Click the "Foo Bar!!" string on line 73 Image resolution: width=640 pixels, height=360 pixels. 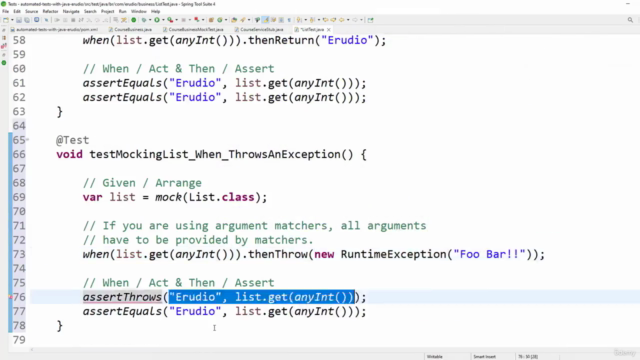click(489, 254)
